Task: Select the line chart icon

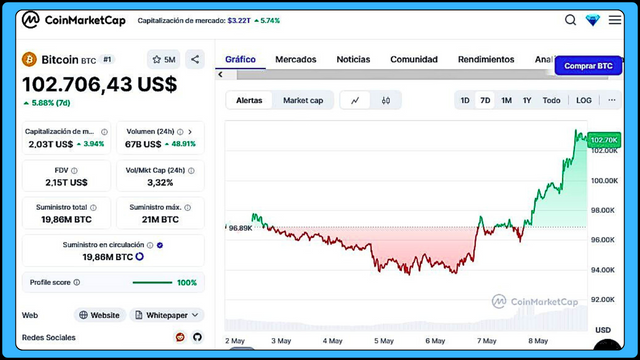Action: [x=355, y=100]
